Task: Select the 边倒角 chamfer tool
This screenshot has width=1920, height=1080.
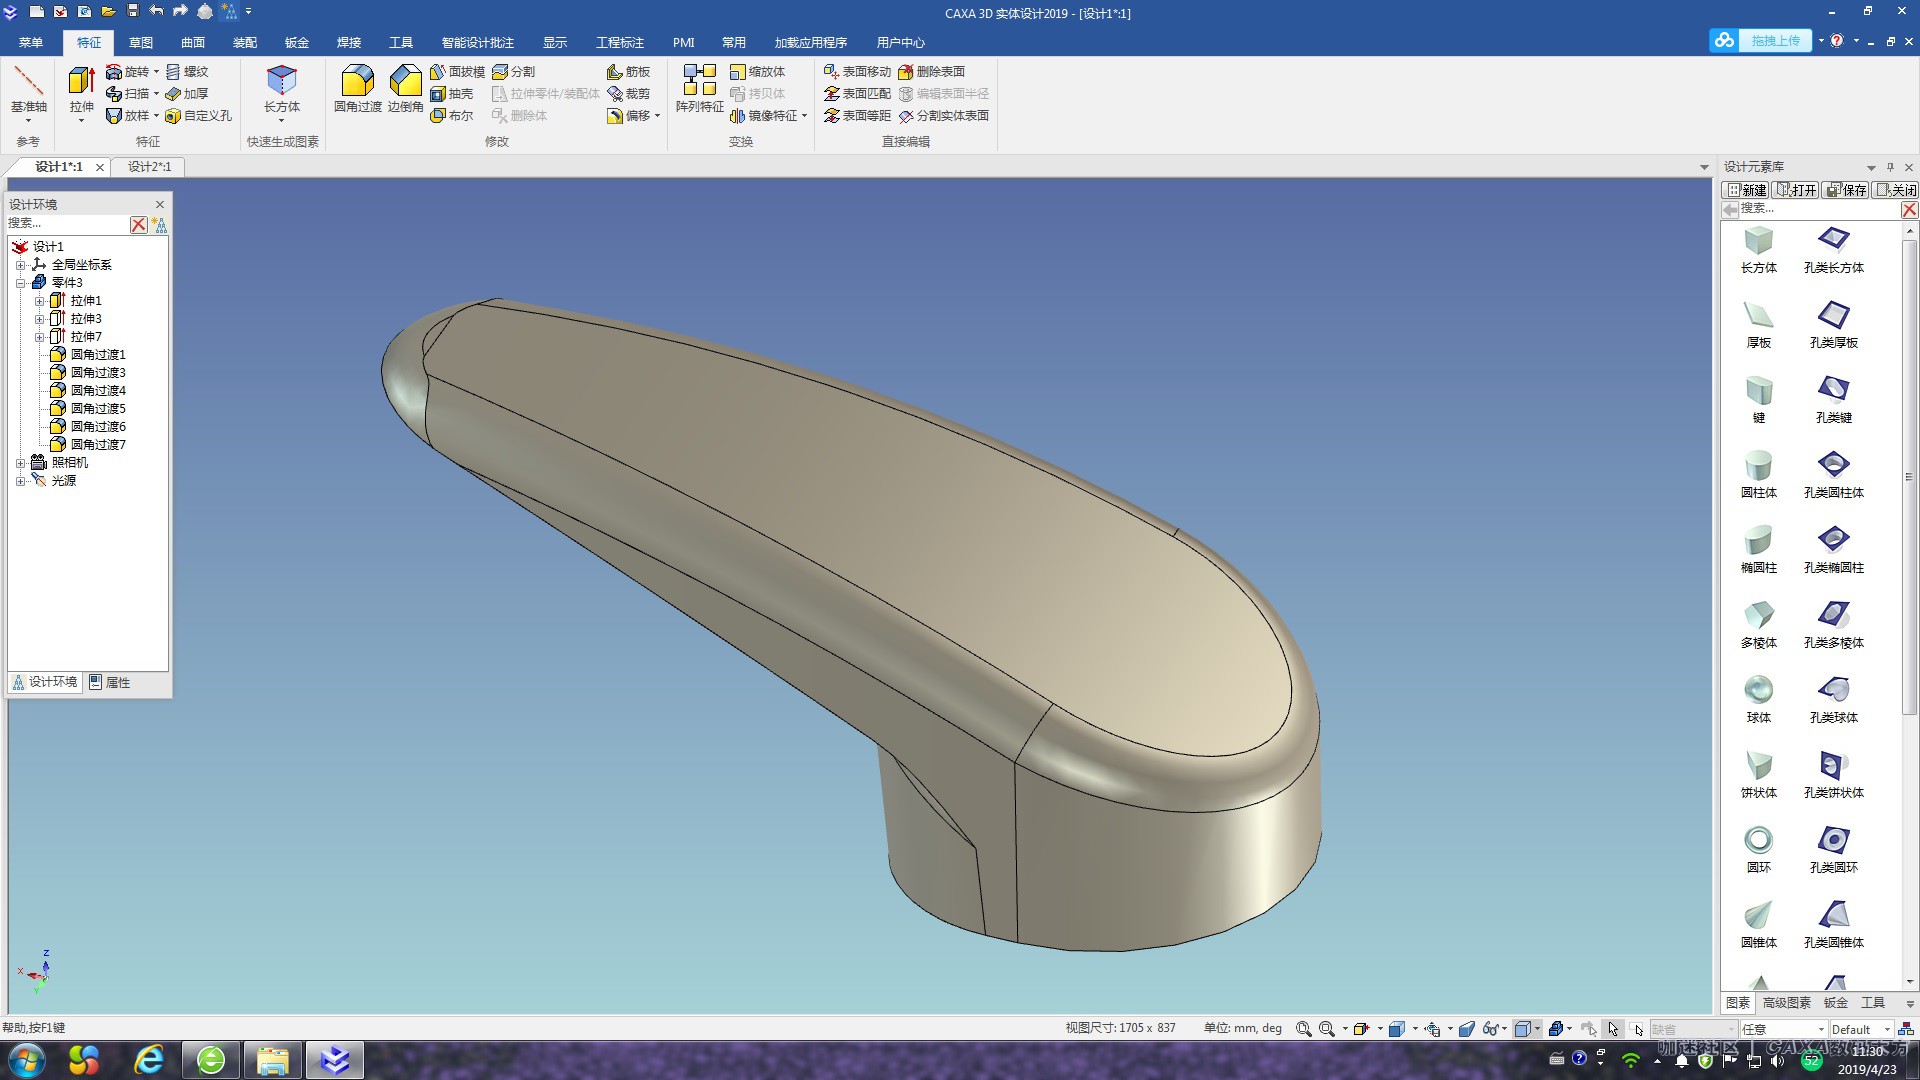Action: [x=405, y=84]
